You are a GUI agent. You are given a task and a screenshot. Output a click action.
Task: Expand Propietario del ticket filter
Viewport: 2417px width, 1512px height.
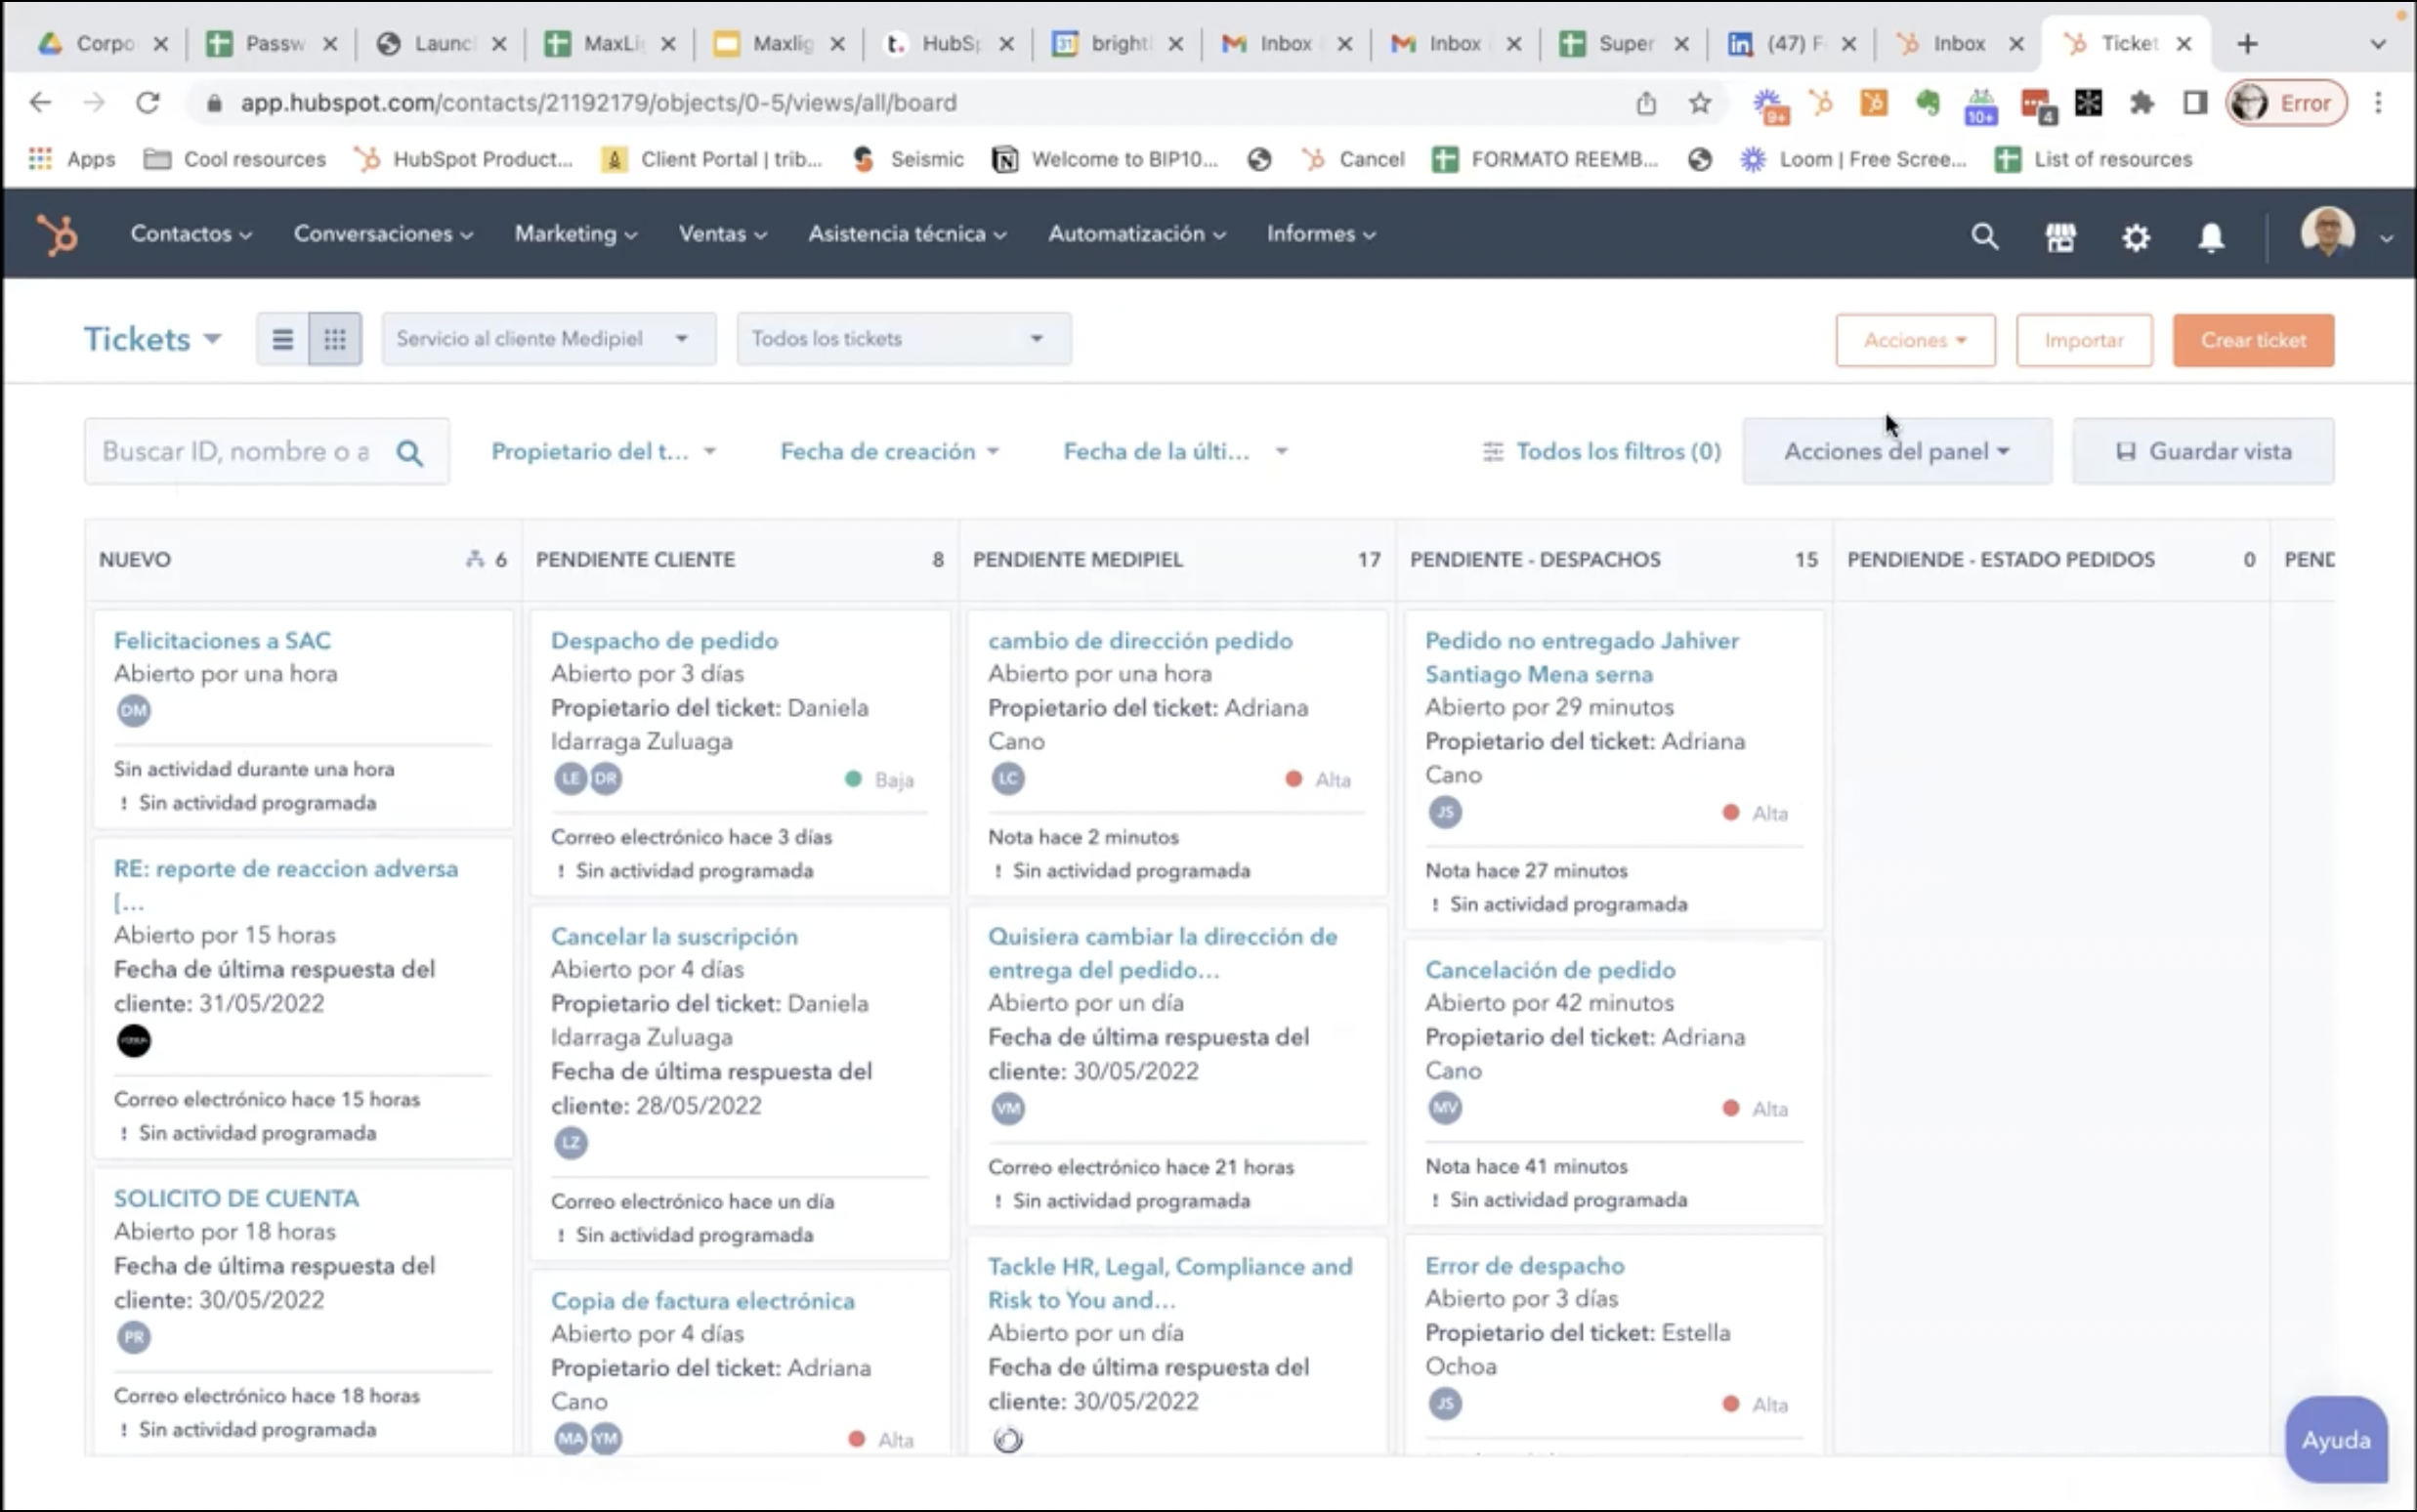(x=603, y=452)
